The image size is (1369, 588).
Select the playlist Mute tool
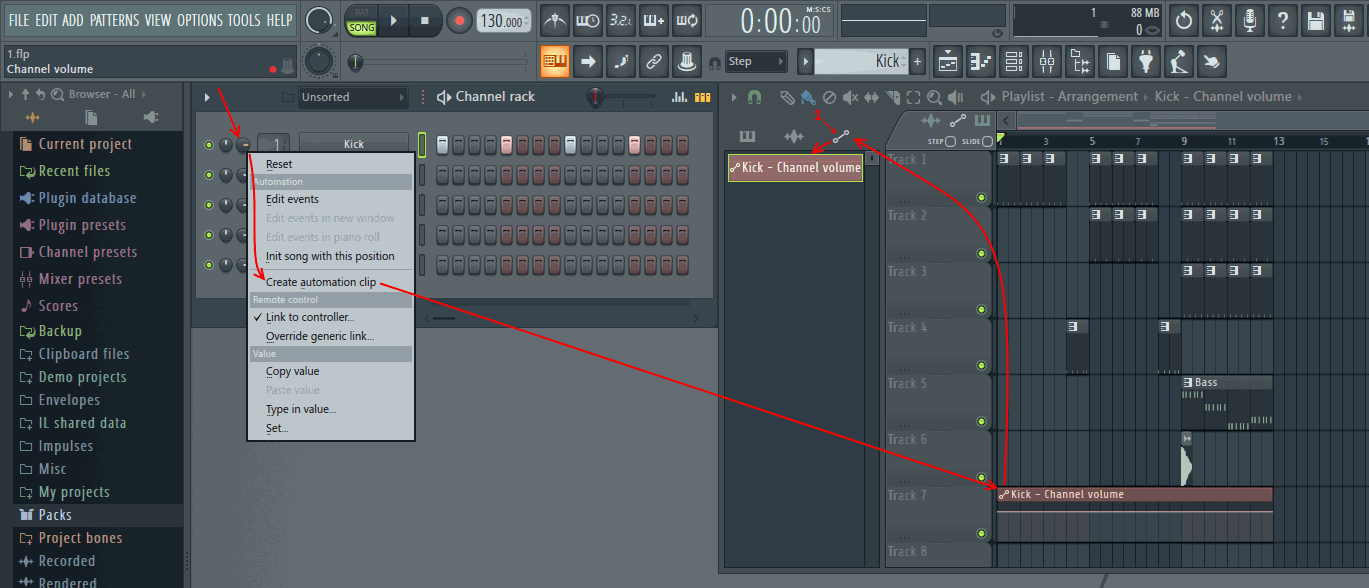click(850, 97)
